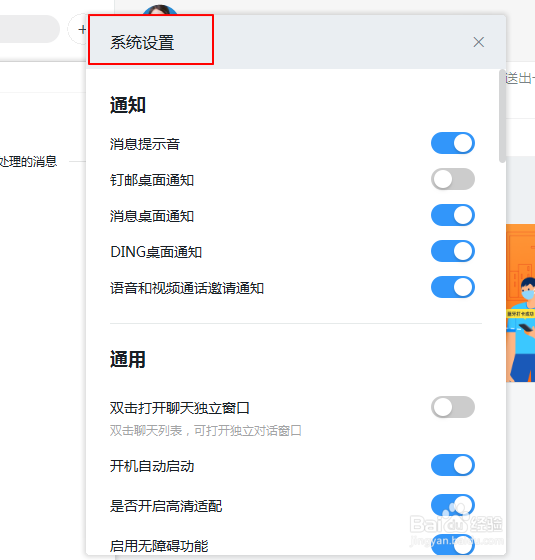Click the 系统设置 dialog title

click(x=142, y=42)
